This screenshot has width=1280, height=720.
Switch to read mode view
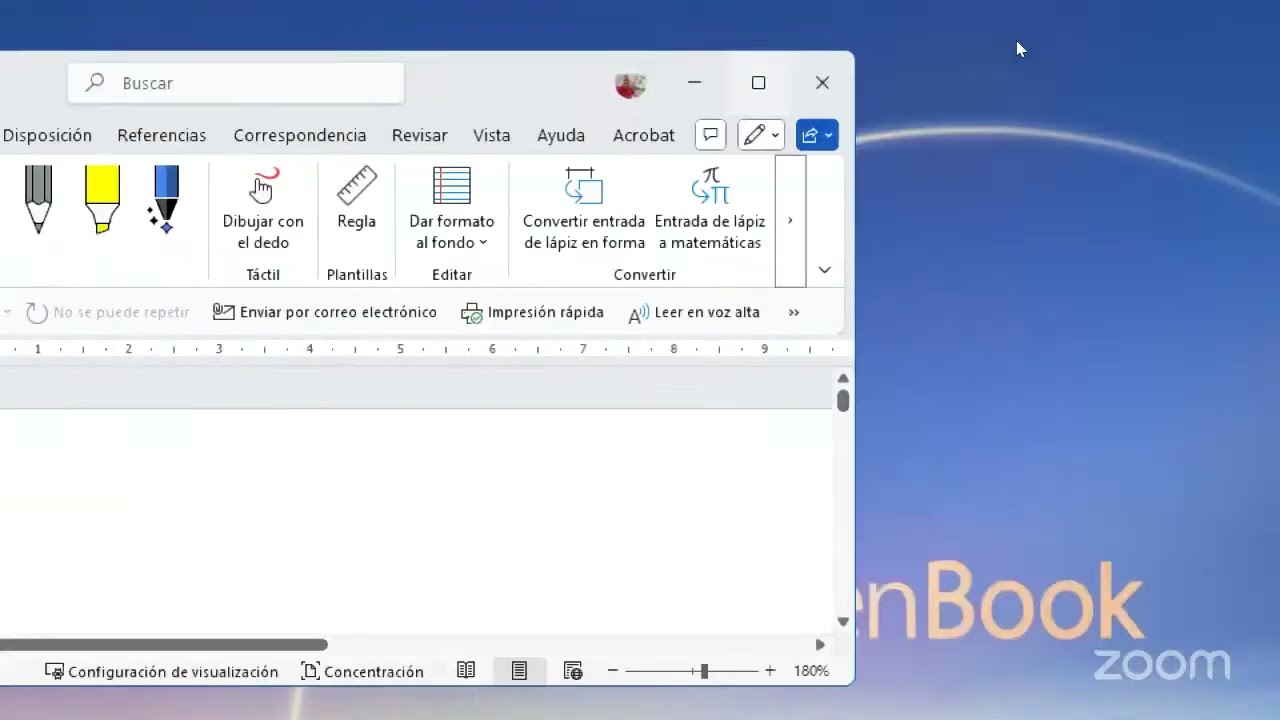[x=466, y=671]
